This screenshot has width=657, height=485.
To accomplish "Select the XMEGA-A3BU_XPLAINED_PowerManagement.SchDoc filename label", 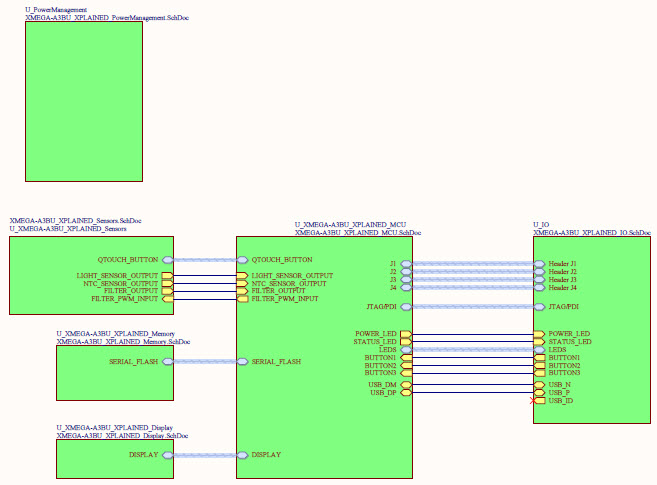I will tap(107, 18).
